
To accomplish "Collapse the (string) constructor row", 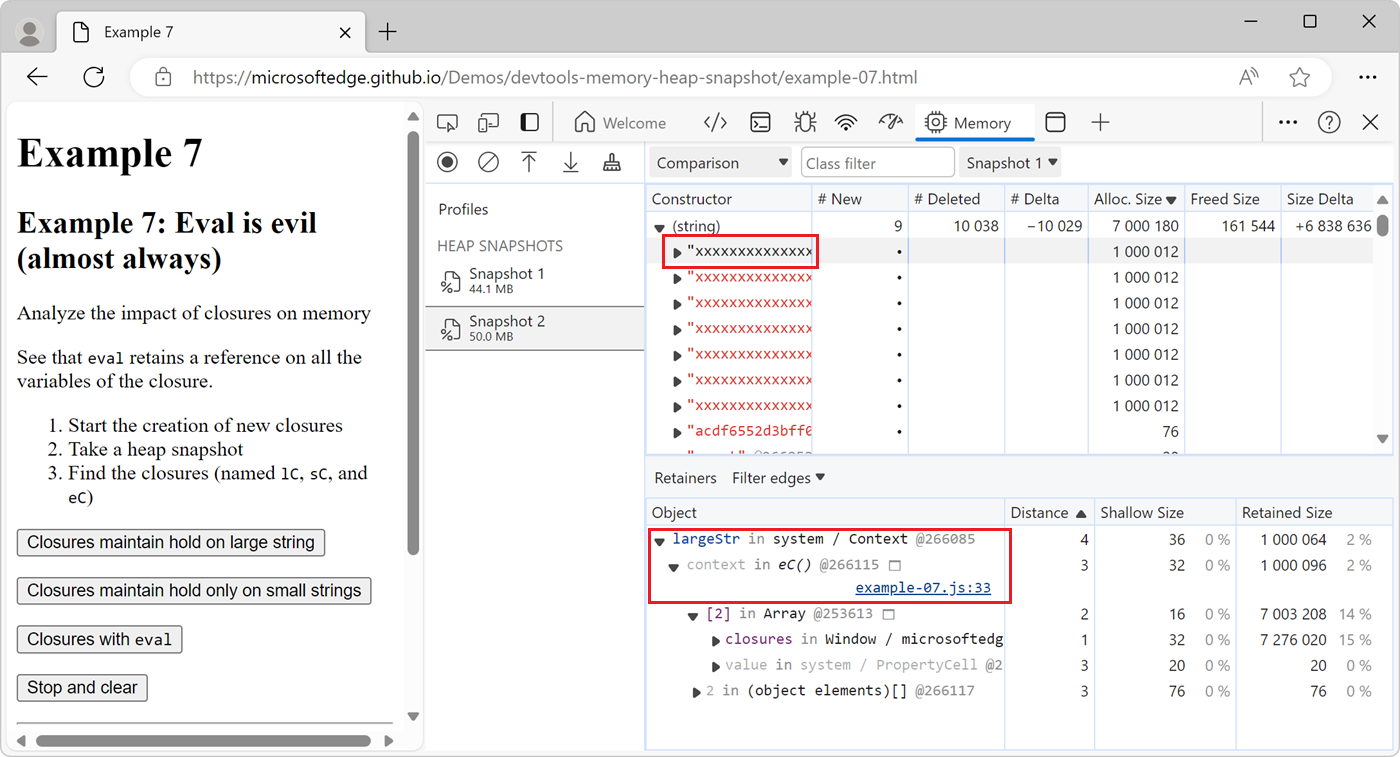I will click(x=659, y=227).
